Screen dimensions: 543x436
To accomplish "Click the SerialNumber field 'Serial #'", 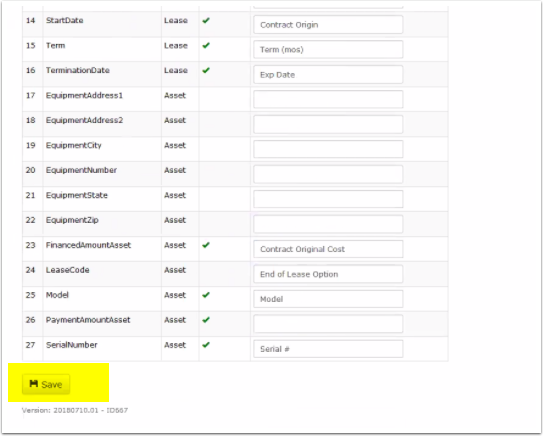I will tap(328, 349).
